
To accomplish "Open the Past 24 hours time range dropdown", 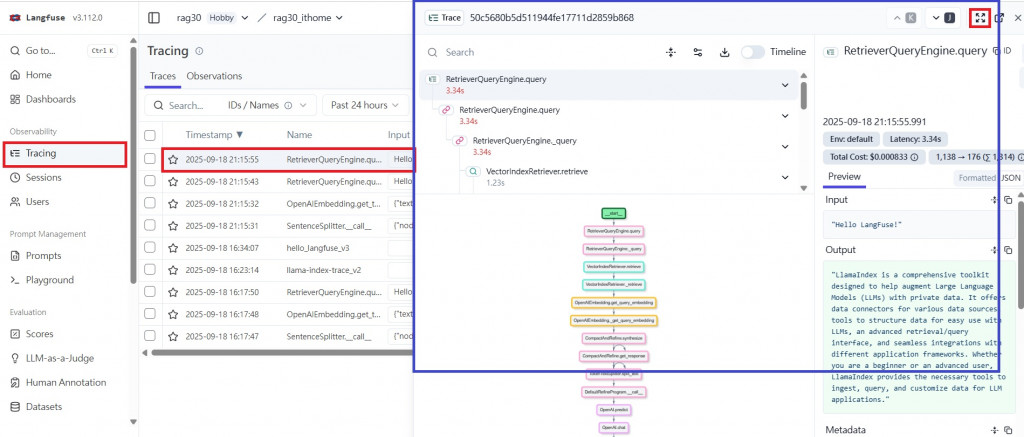I will [365, 105].
